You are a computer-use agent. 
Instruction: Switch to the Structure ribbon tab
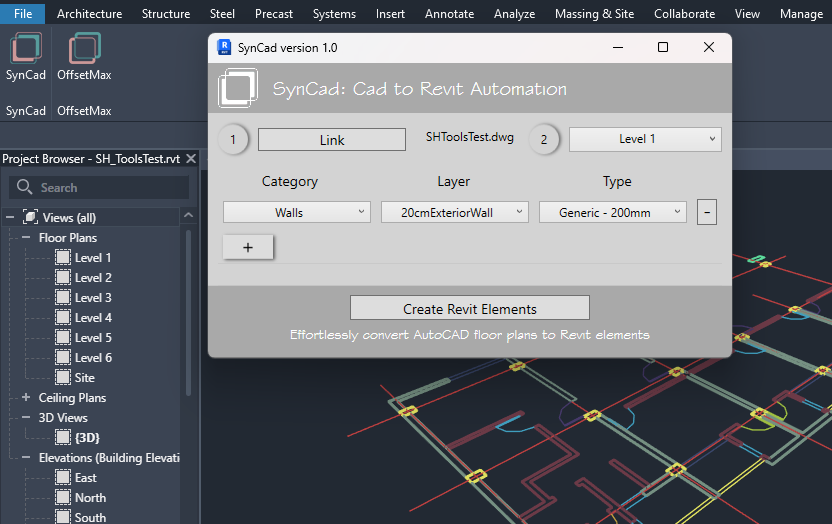tap(166, 14)
